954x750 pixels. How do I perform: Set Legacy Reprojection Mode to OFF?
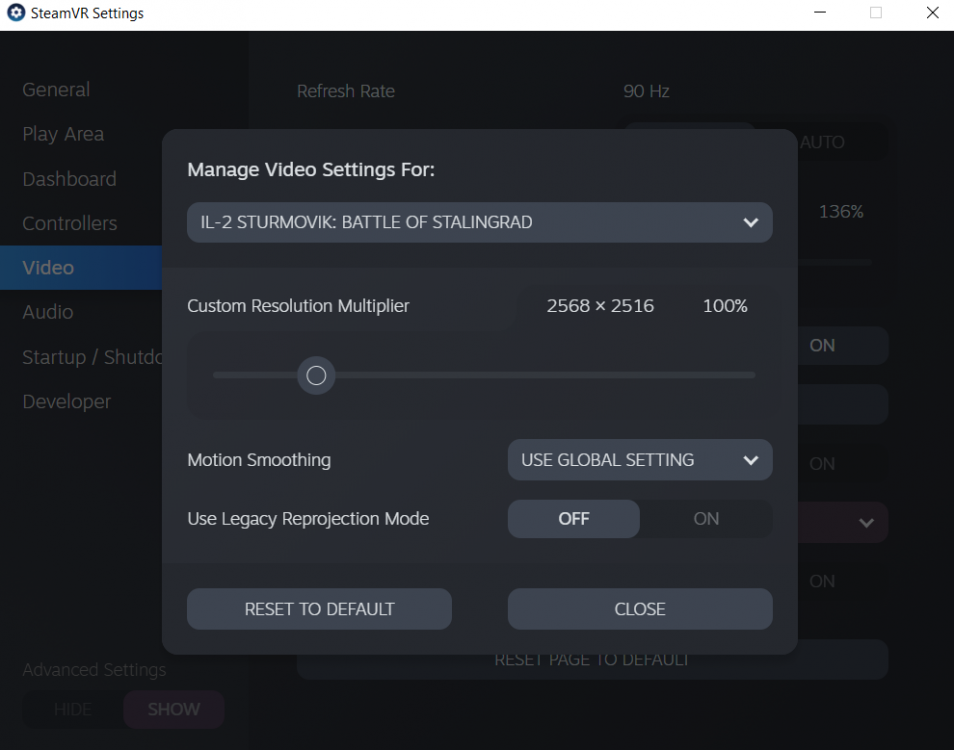[574, 519]
